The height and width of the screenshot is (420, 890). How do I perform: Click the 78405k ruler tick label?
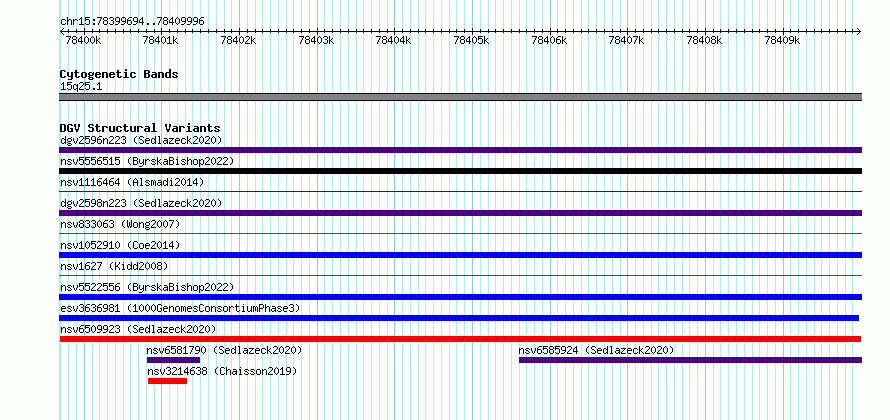pyautogui.click(x=472, y=40)
